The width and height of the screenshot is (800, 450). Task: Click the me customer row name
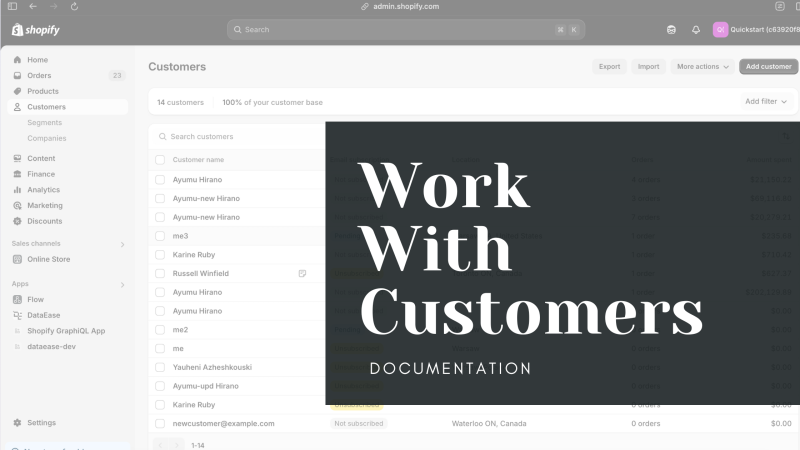(178, 348)
